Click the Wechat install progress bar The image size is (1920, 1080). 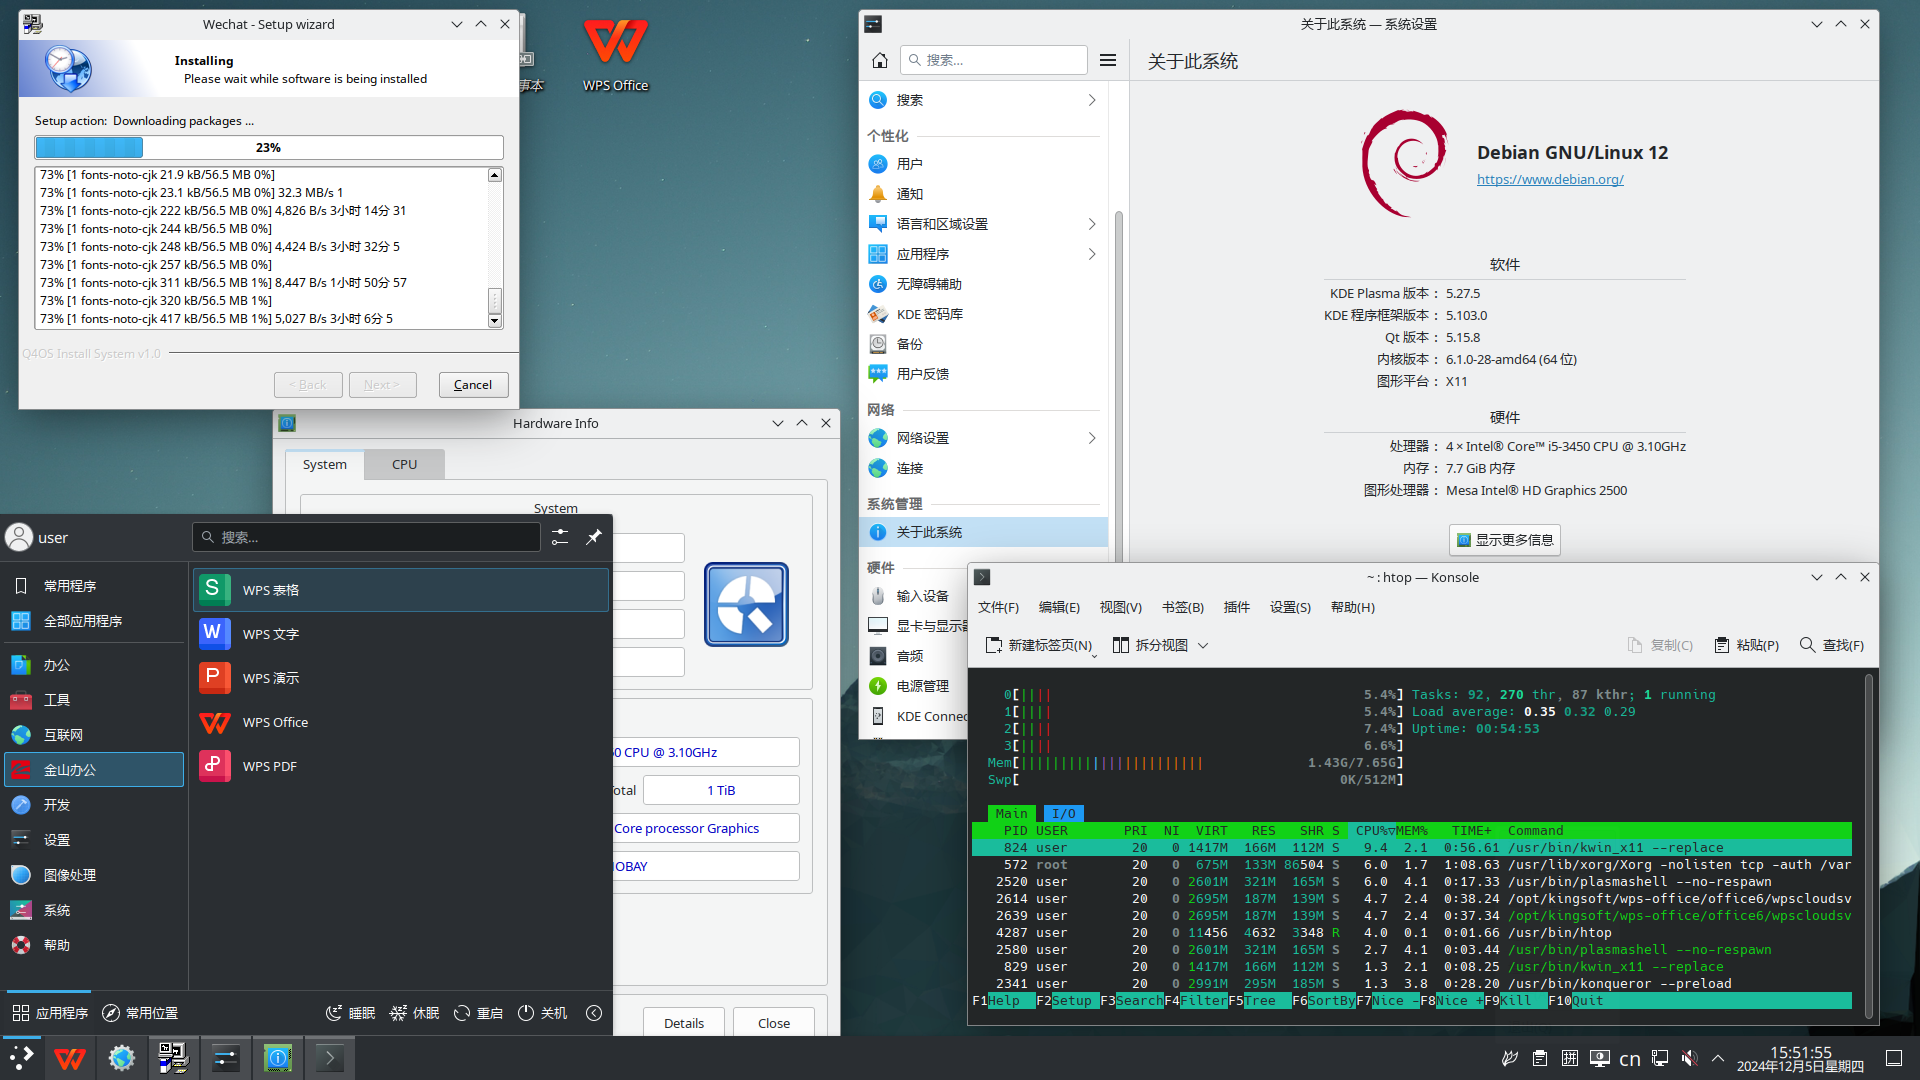click(269, 148)
